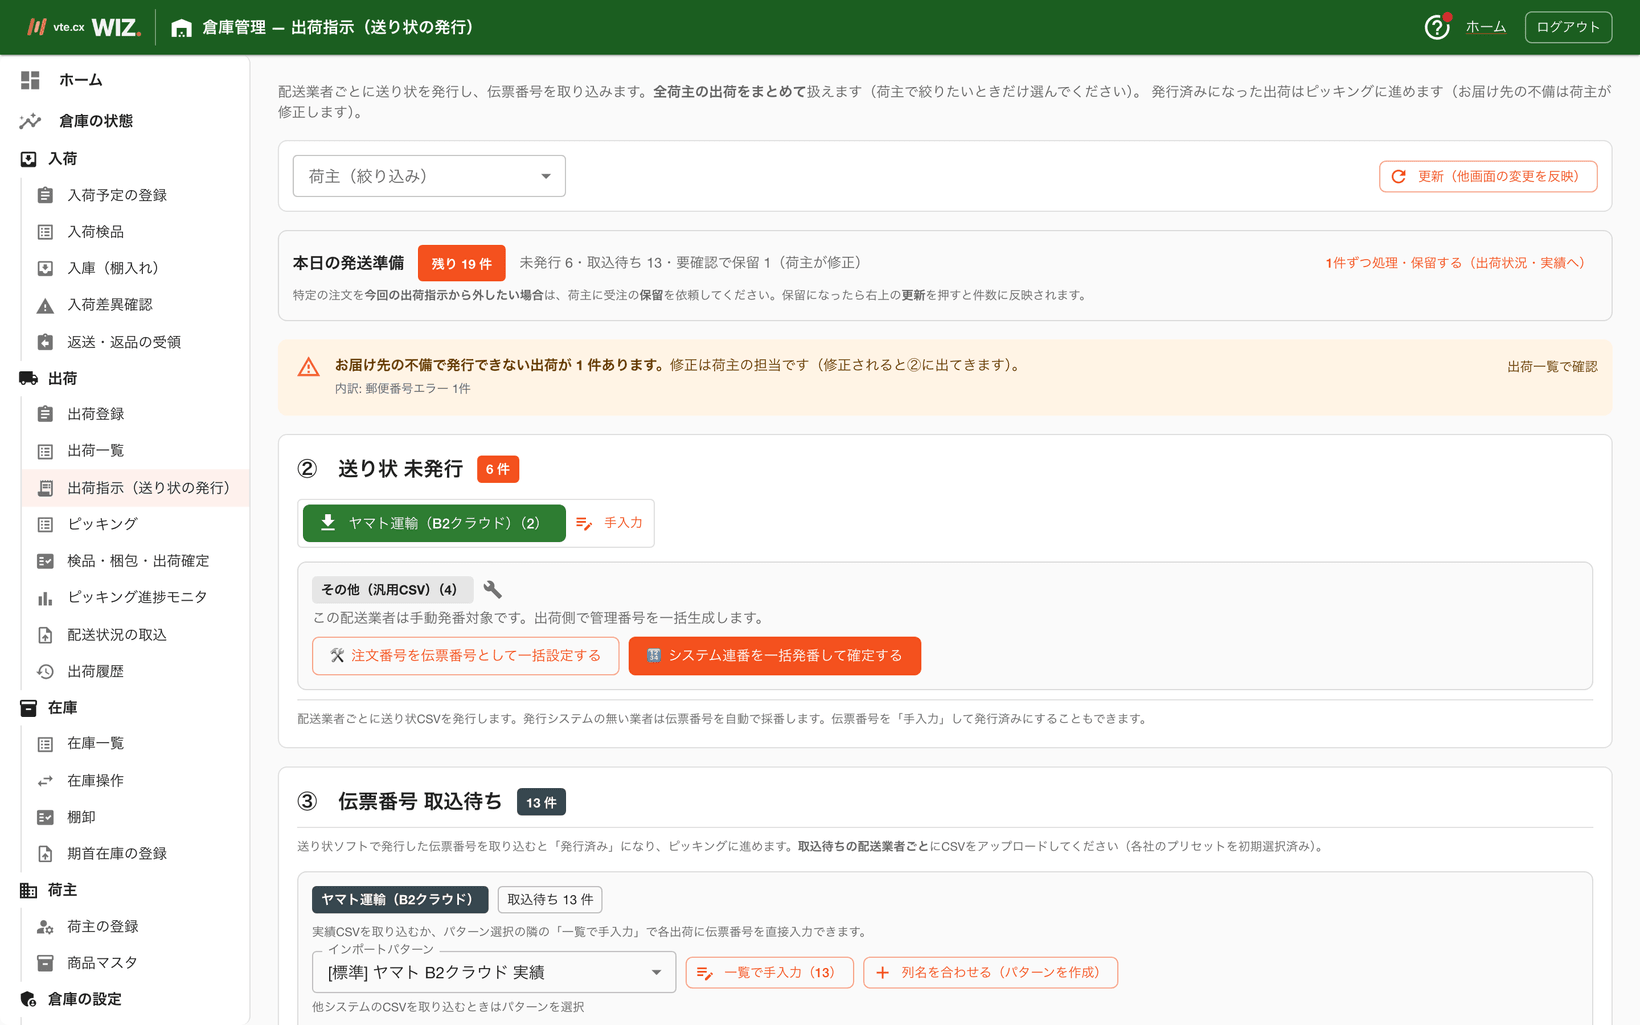The width and height of the screenshot is (1640, 1025).
Task: Click the 出荷 truck icon in sidebar
Action: (x=28, y=378)
